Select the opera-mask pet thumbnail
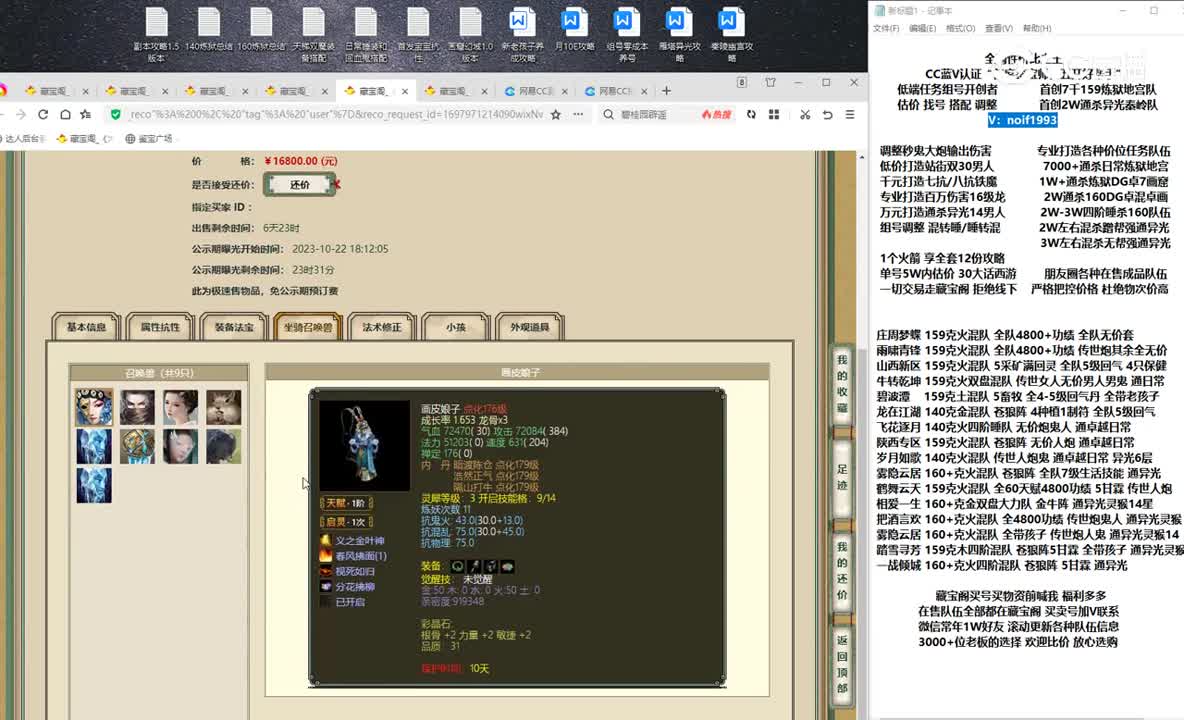The width and height of the screenshot is (1184, 720). tap(94, 407)
